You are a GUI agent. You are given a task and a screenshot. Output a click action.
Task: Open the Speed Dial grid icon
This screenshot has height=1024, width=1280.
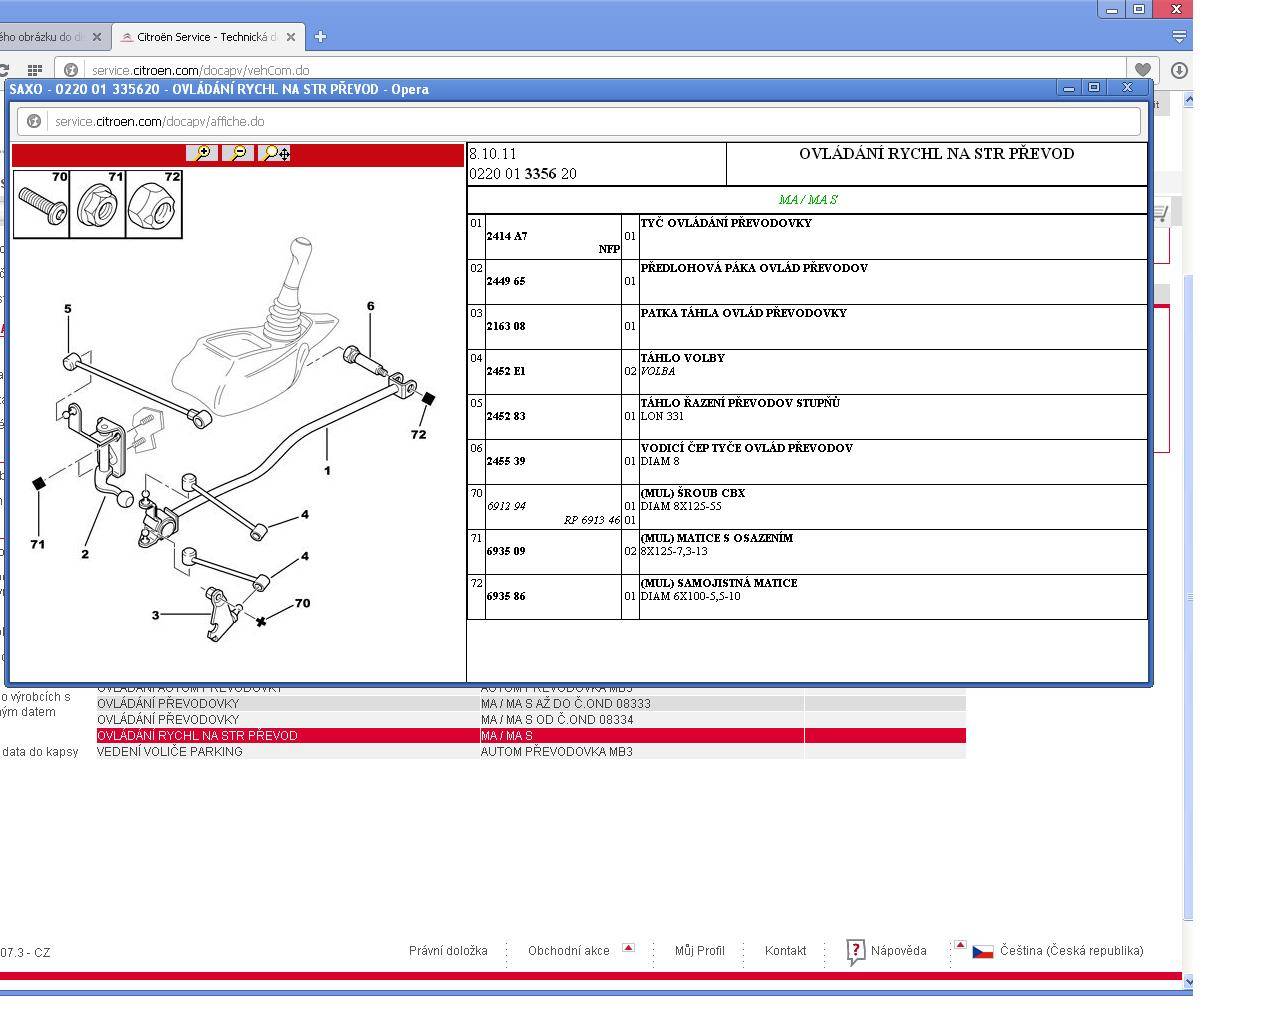click(x=34, y=71)
